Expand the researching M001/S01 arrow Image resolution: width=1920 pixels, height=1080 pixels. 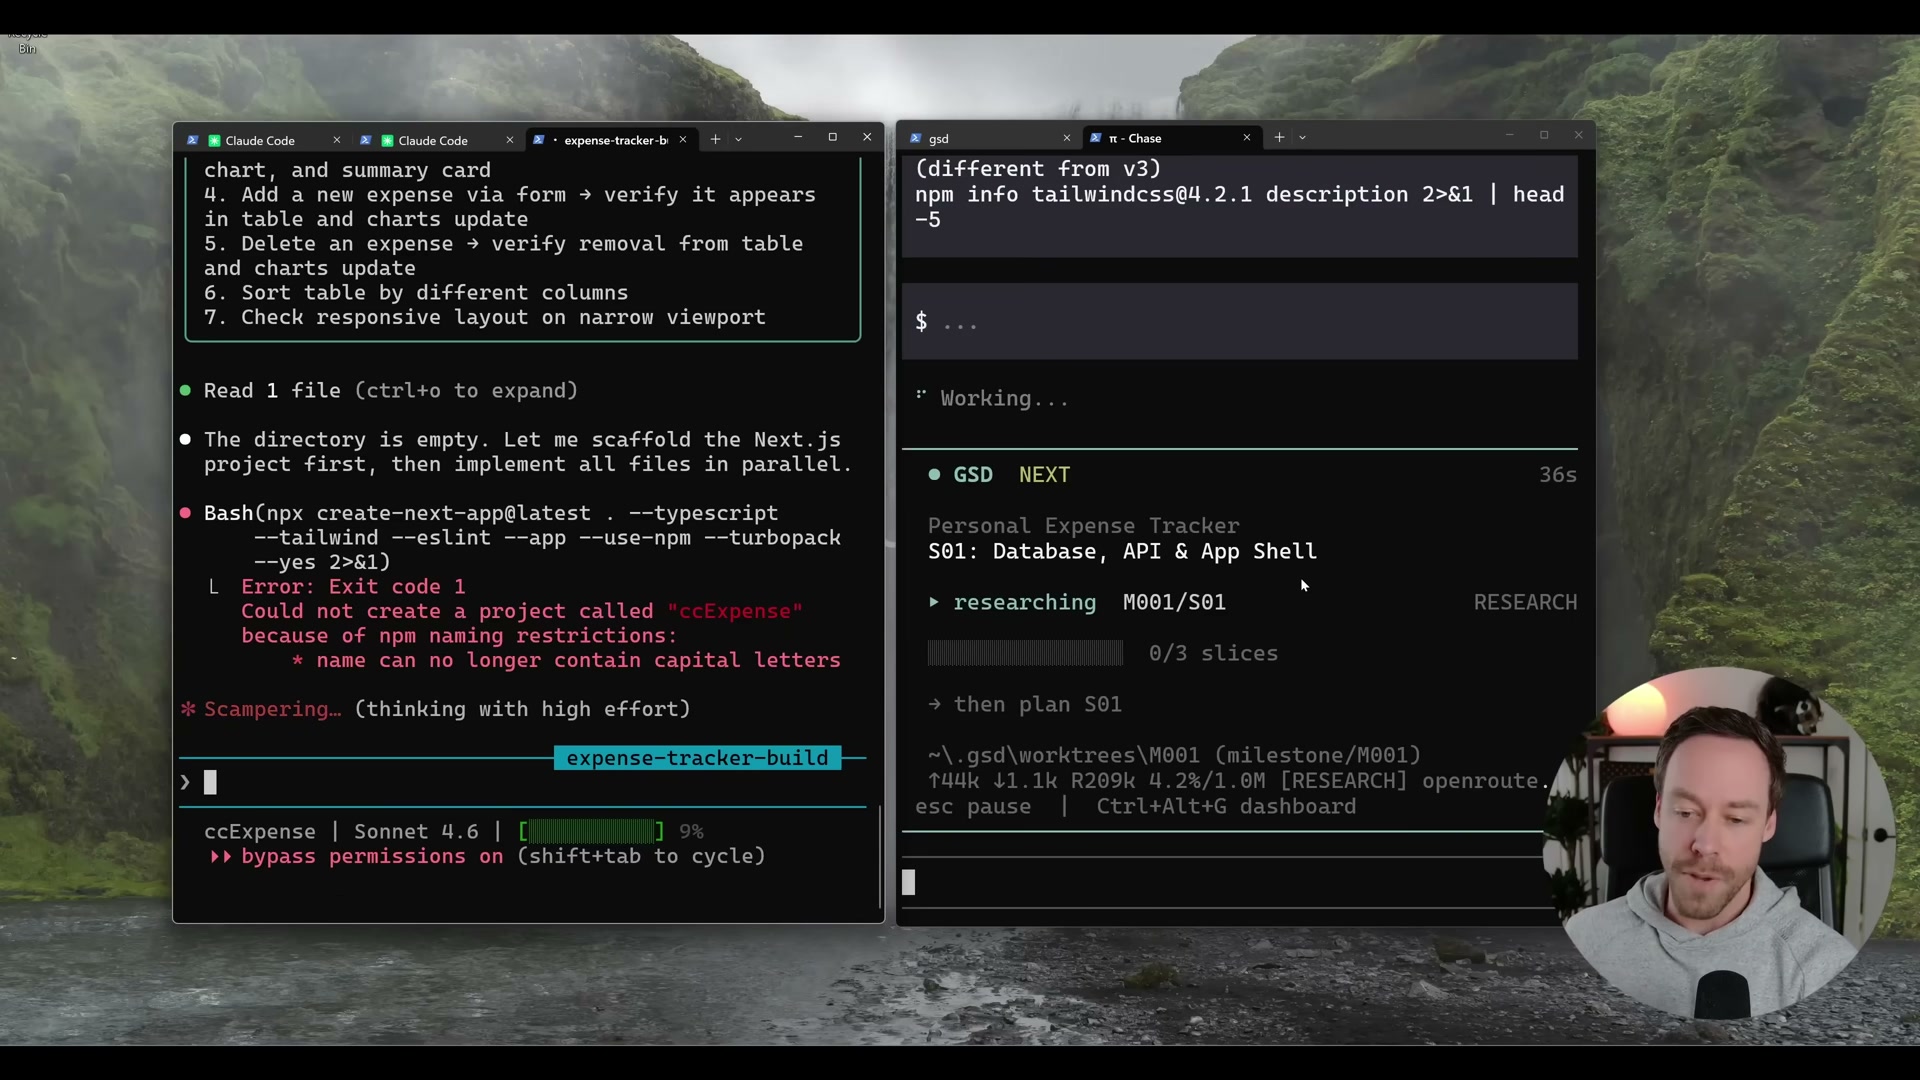[x=934, y=602]
